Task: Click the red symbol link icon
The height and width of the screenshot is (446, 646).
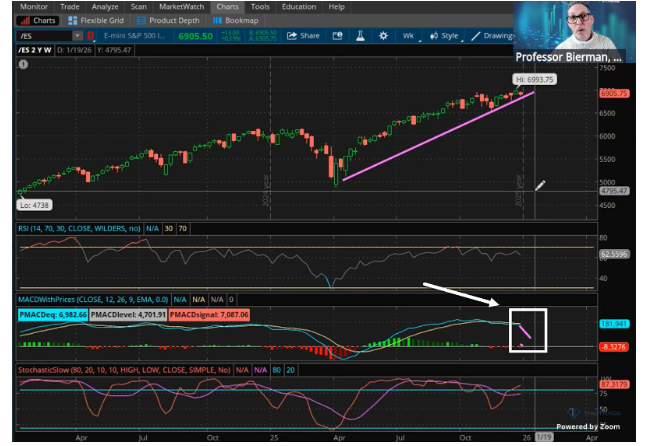Action: click(x=91, y=36)
